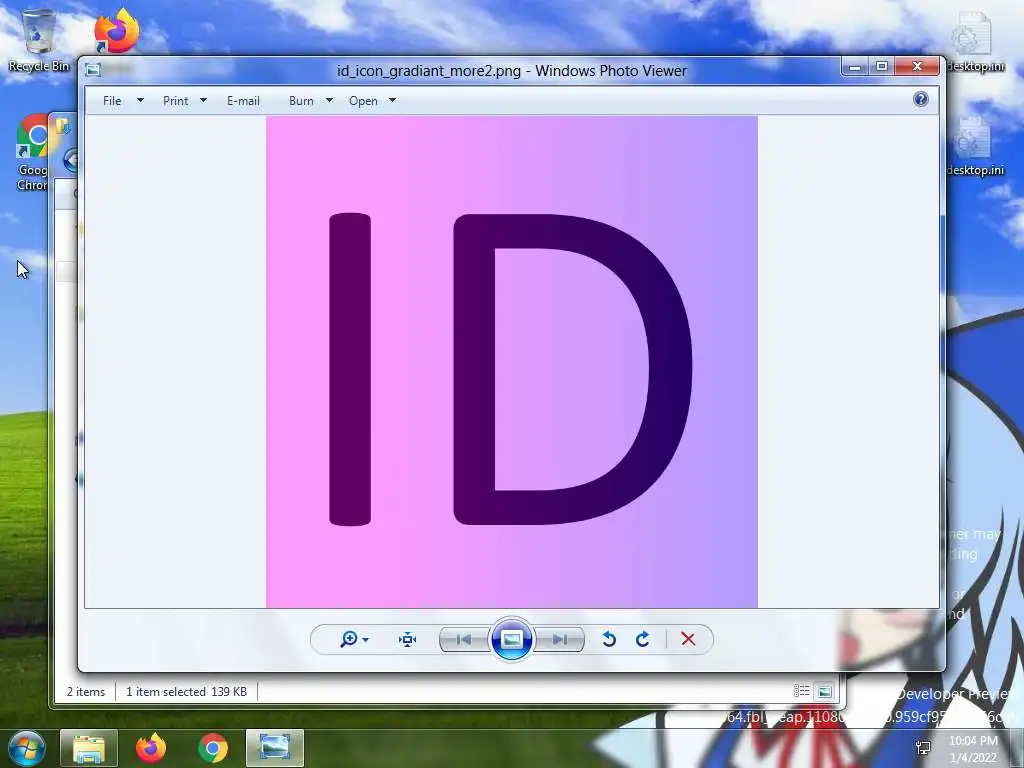Select the Firefox desktop shortcut
The width and height of the screenshot is (1024, 768).
coord(116,31)
